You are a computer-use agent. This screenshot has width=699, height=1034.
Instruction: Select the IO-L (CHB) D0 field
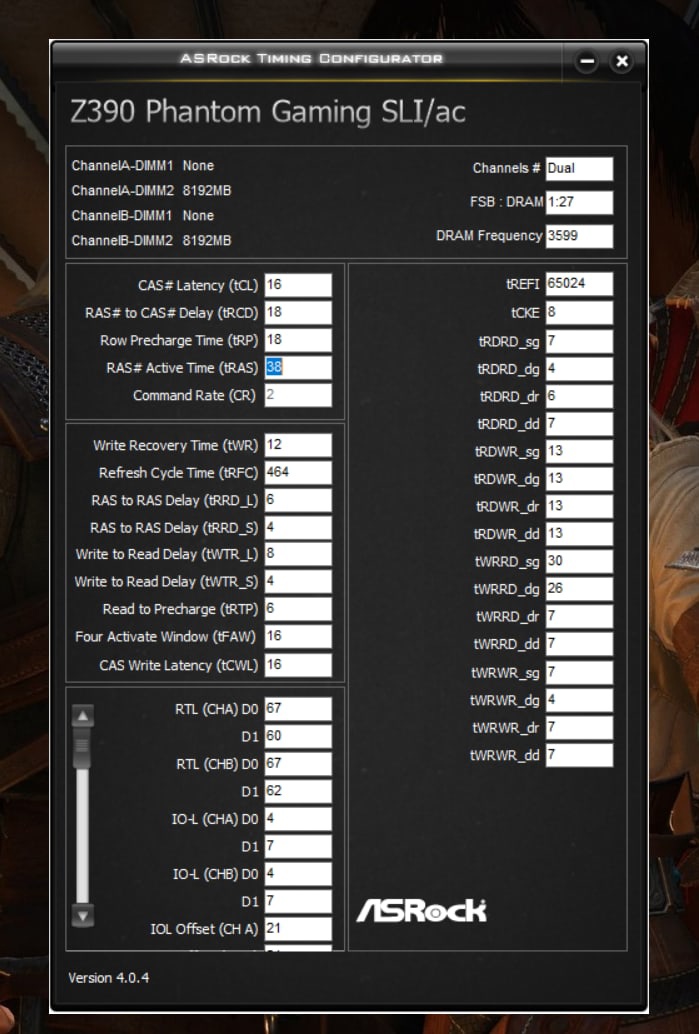point(298,874)
